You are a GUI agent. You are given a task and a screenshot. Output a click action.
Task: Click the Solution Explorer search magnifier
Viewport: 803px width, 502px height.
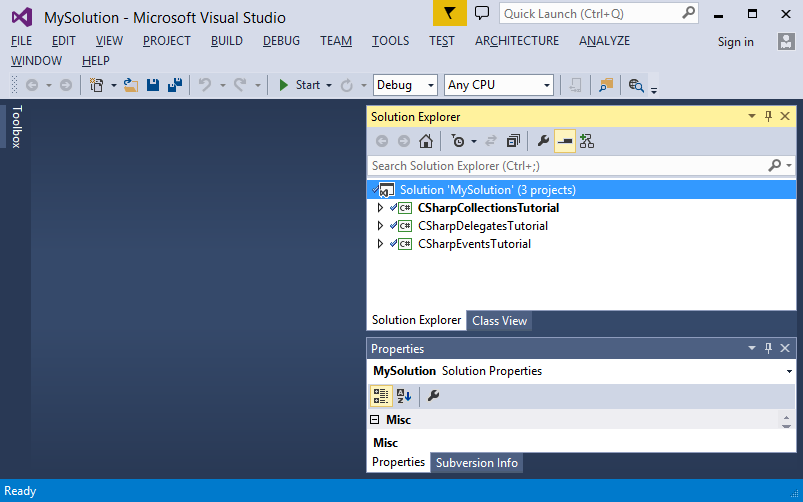pos(774,165)
